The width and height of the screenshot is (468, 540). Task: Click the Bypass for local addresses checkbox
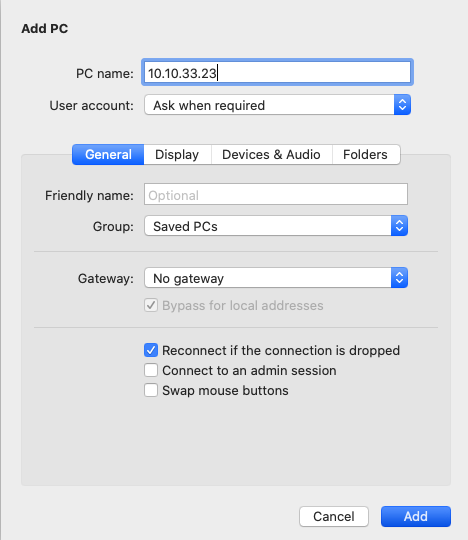(x=151, y=305)
